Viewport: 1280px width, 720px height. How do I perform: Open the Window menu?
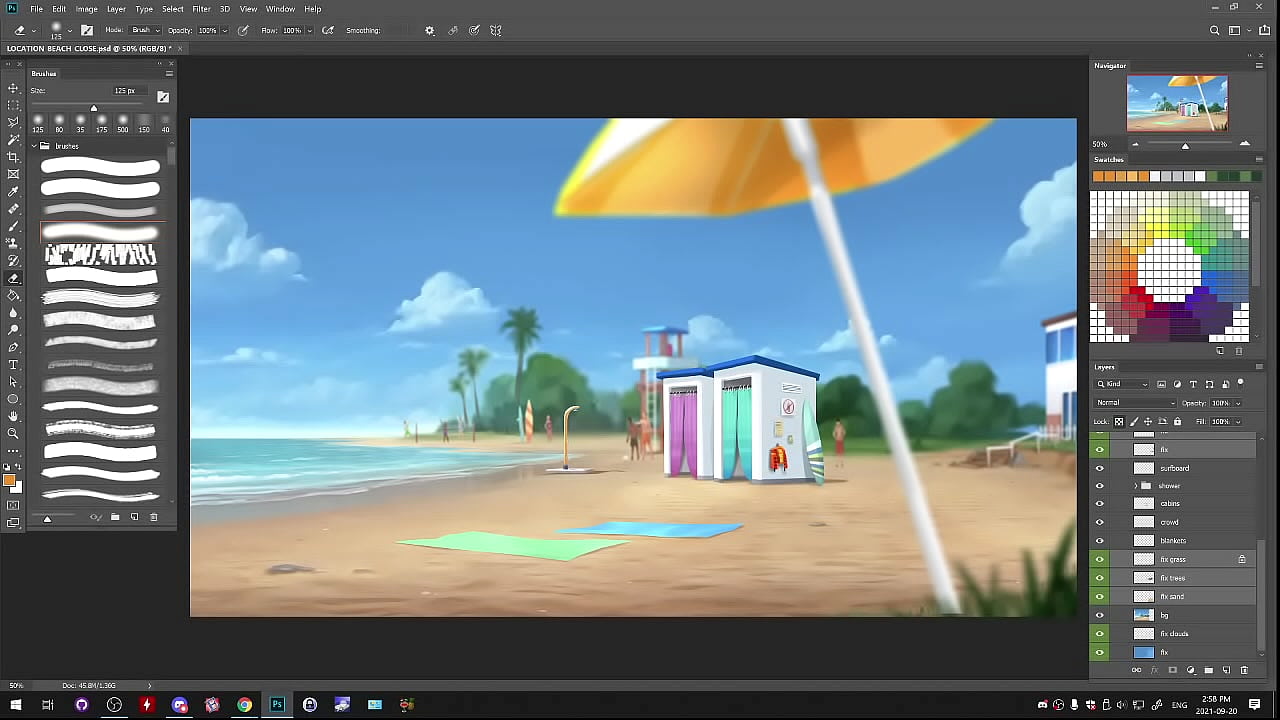click(x=280, y=9)
